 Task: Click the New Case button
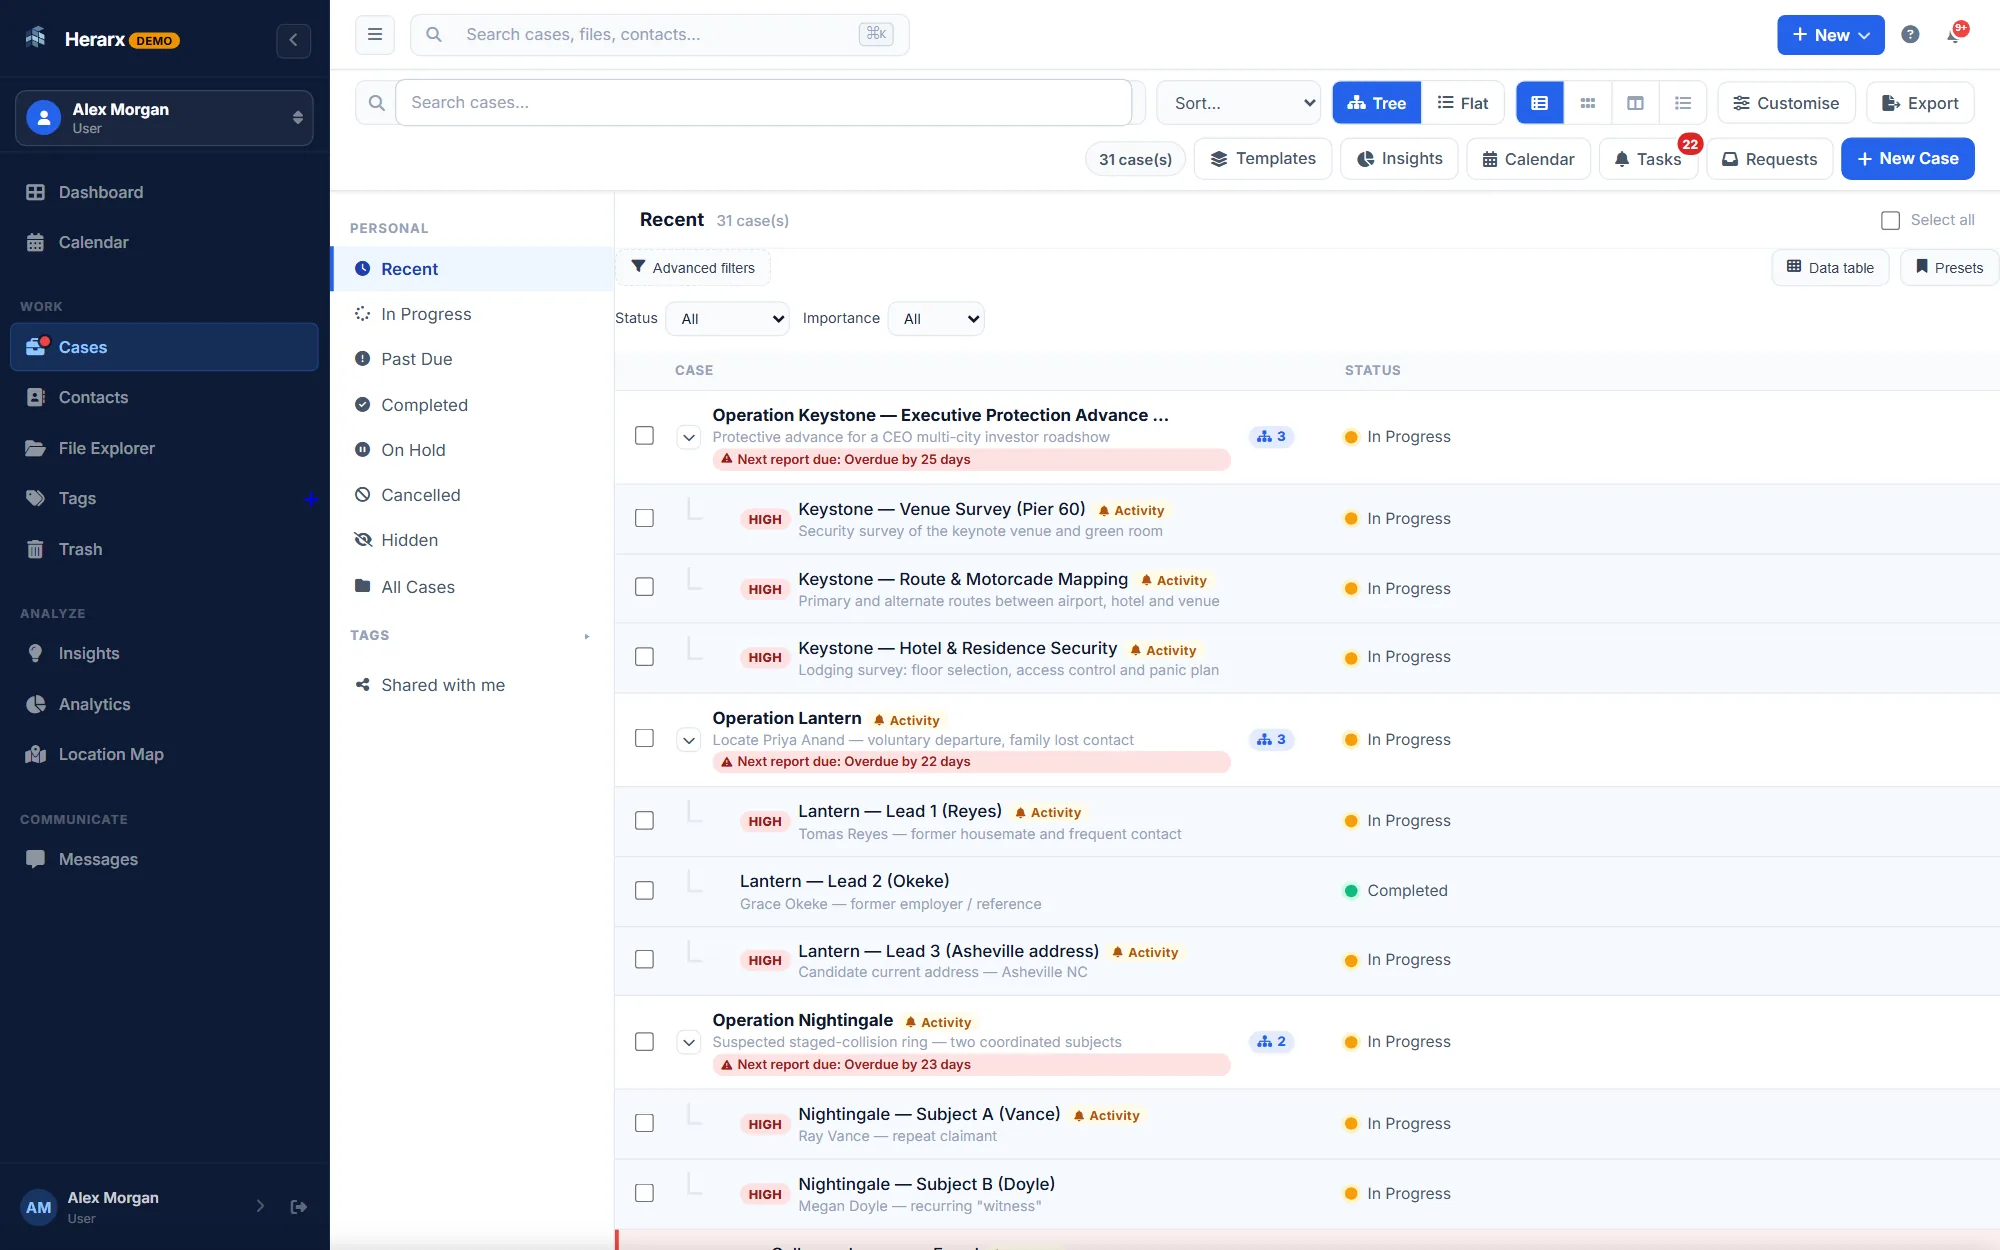tap(1907, 159)
